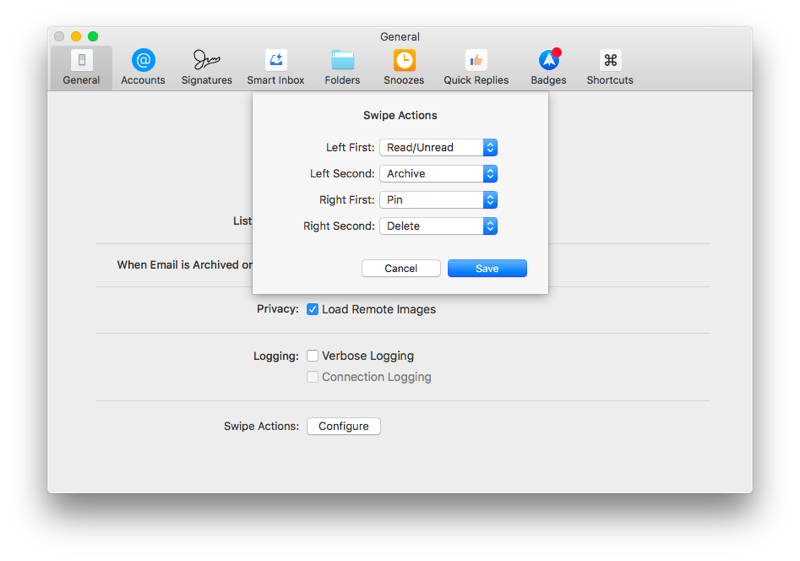The height and width of the screenshot is (561, 800).
Task: Open the Left First dropdown
Action: pos(438,147)
